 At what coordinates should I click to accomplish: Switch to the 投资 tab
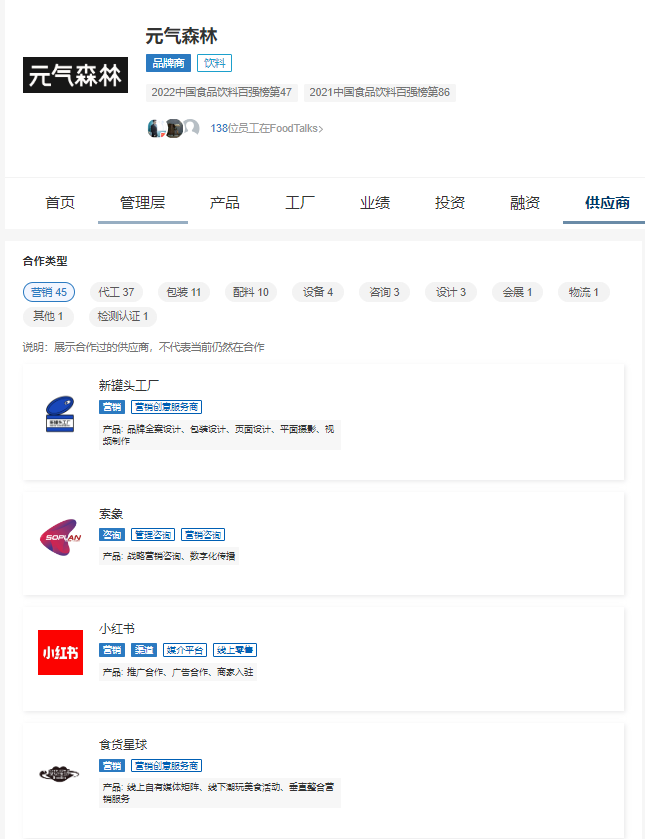[x=450, y=203]
